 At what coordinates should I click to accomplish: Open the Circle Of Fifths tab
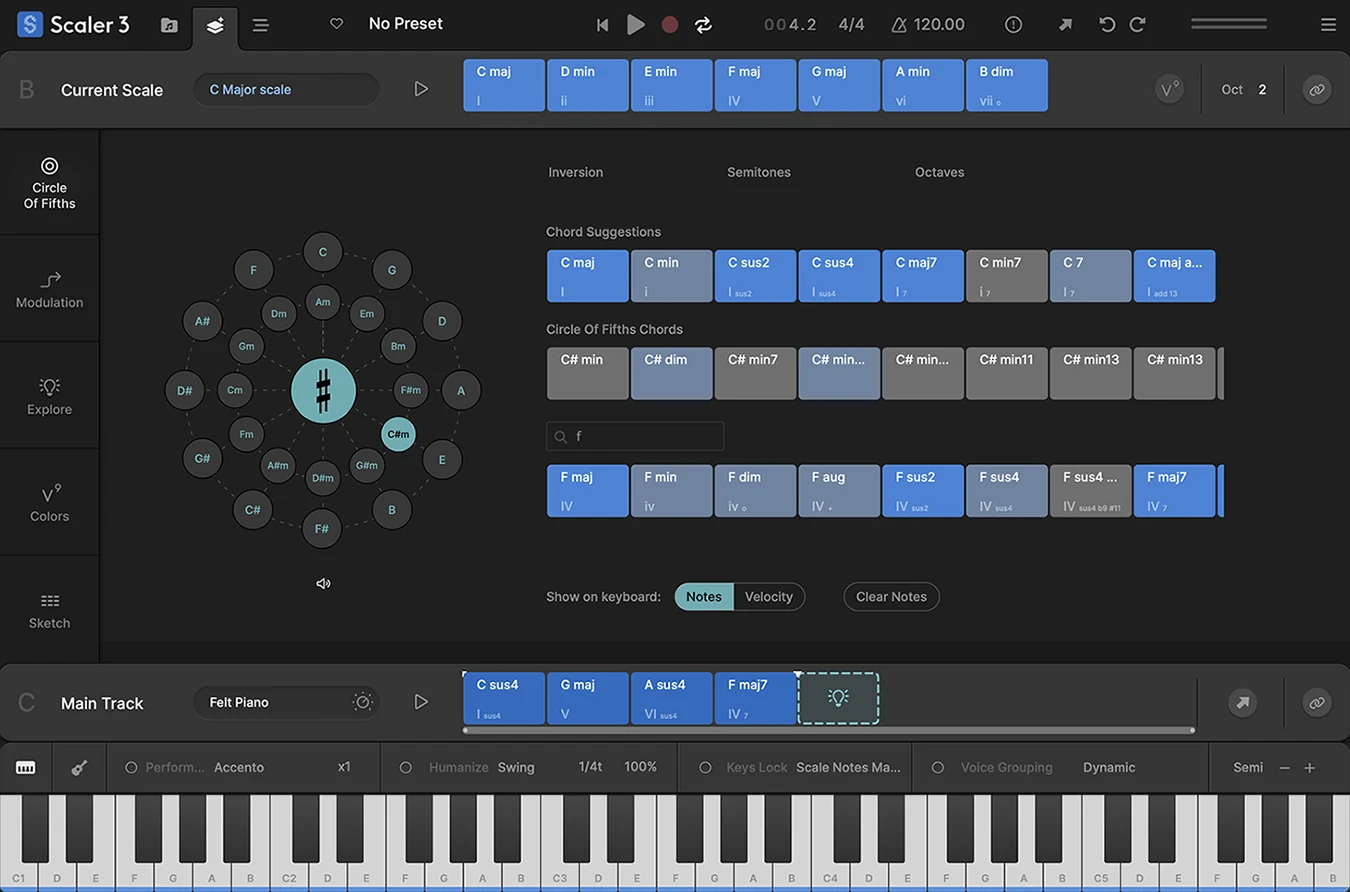tap(50, 182)
